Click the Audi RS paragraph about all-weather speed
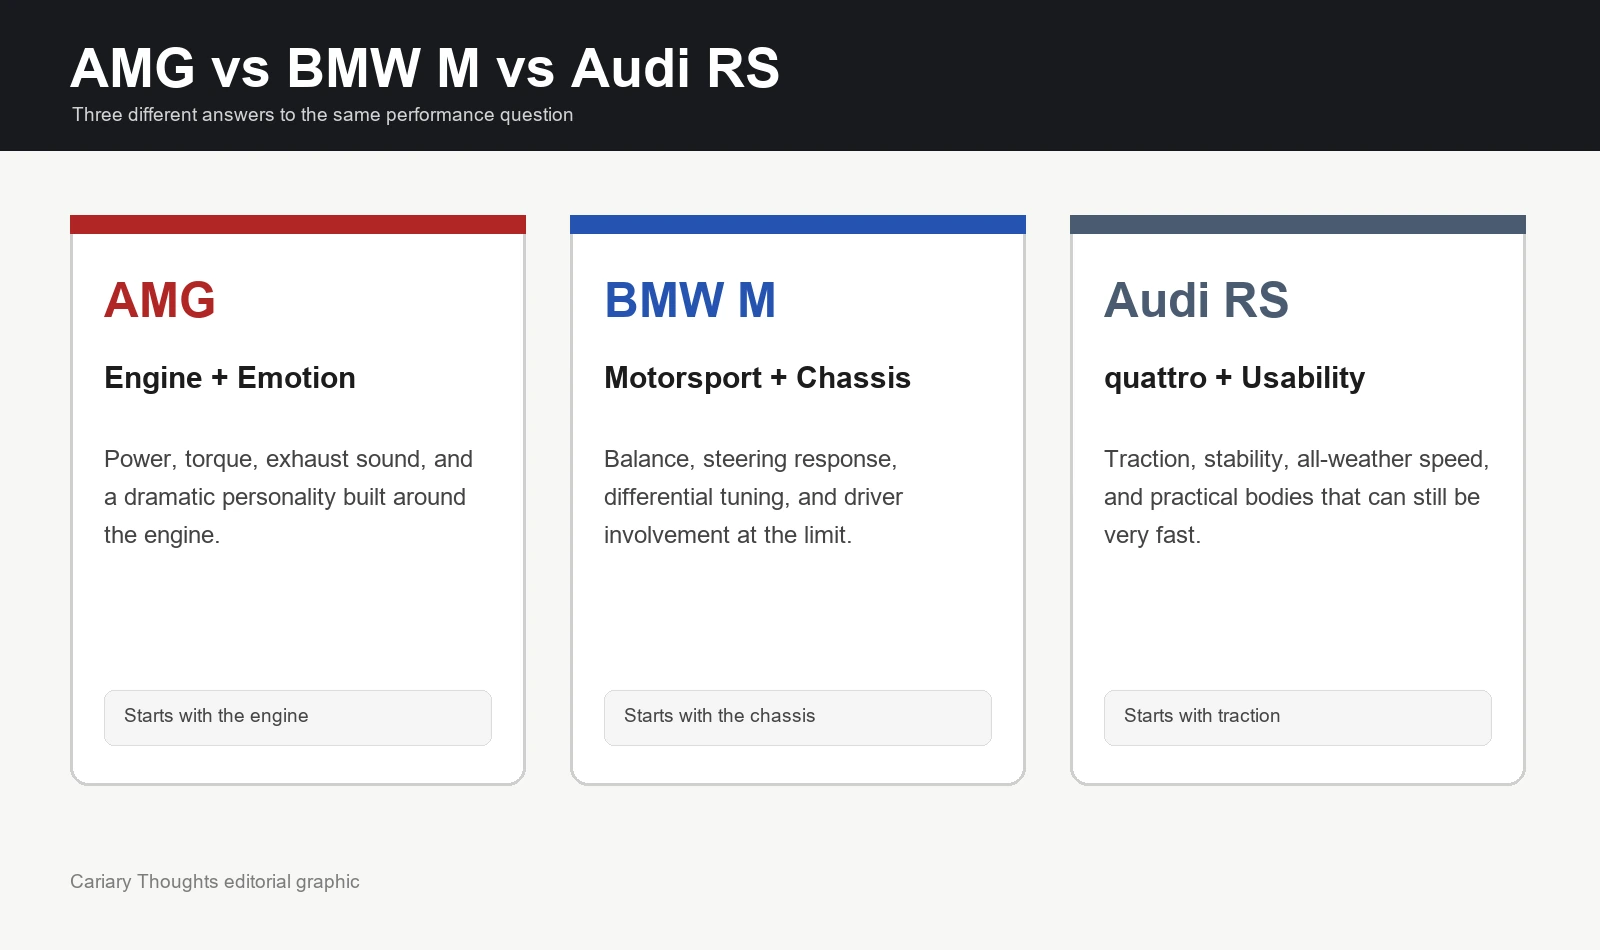This screenshot has height=950, width=1600. point(1297,497)
